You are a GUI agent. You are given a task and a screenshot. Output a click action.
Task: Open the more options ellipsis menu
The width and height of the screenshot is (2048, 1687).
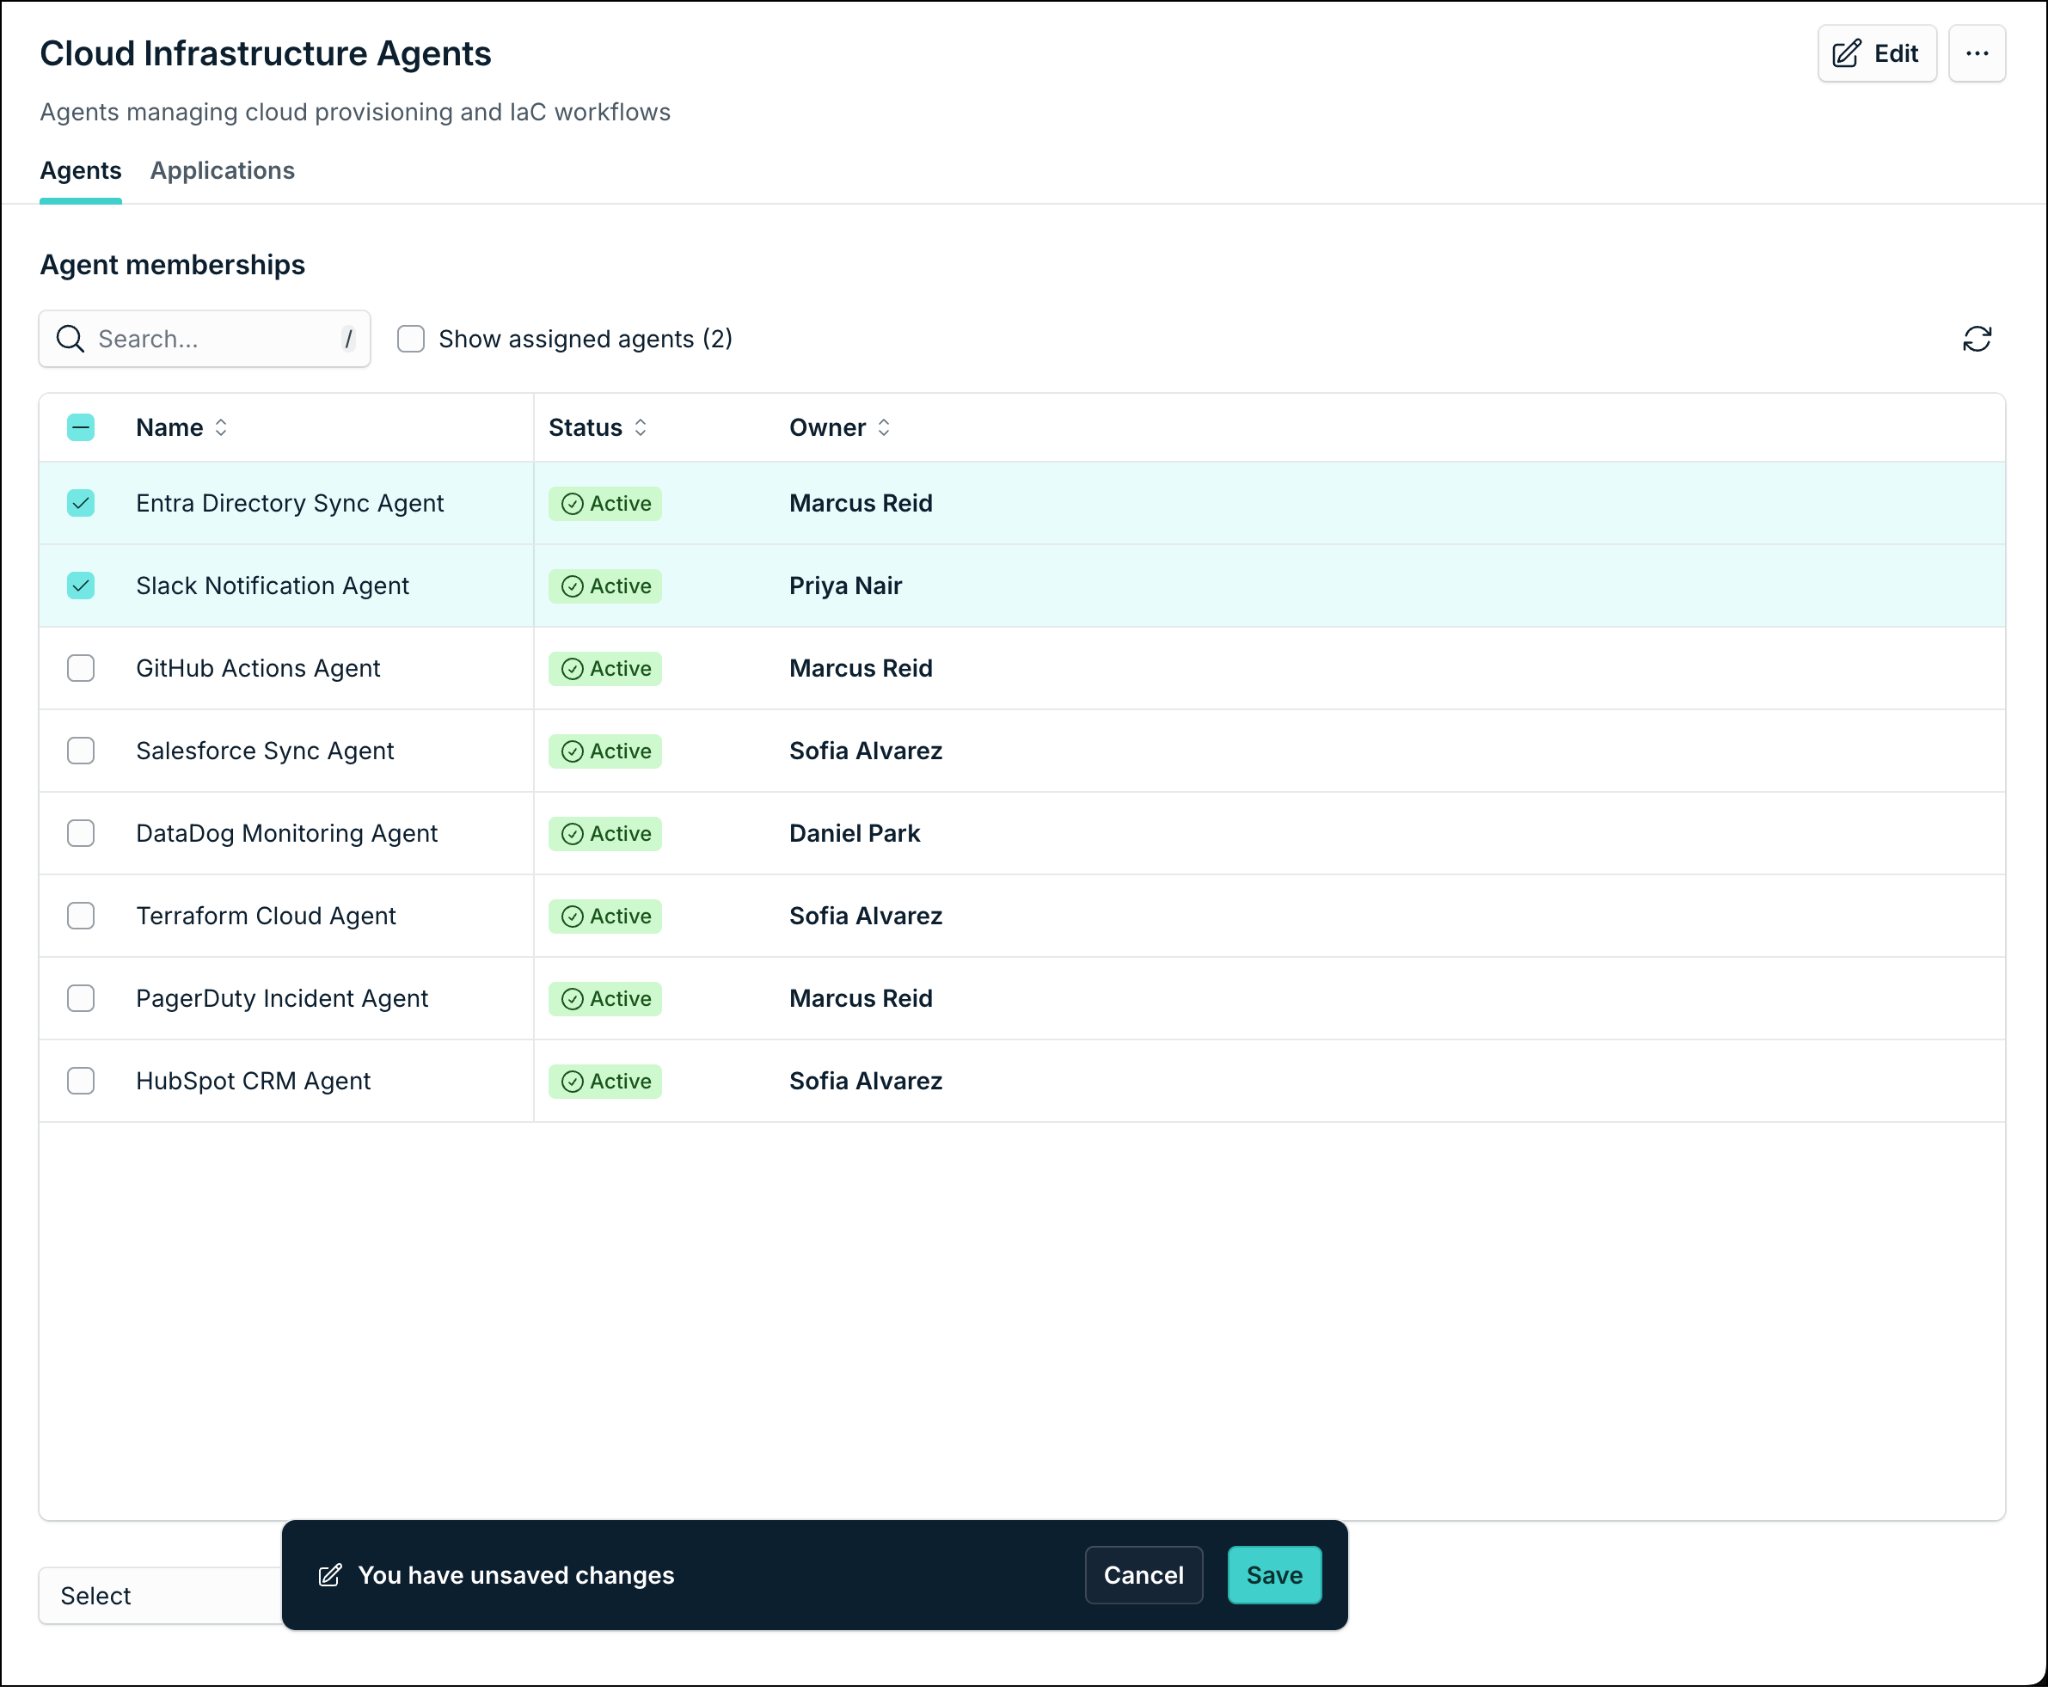1976,54
